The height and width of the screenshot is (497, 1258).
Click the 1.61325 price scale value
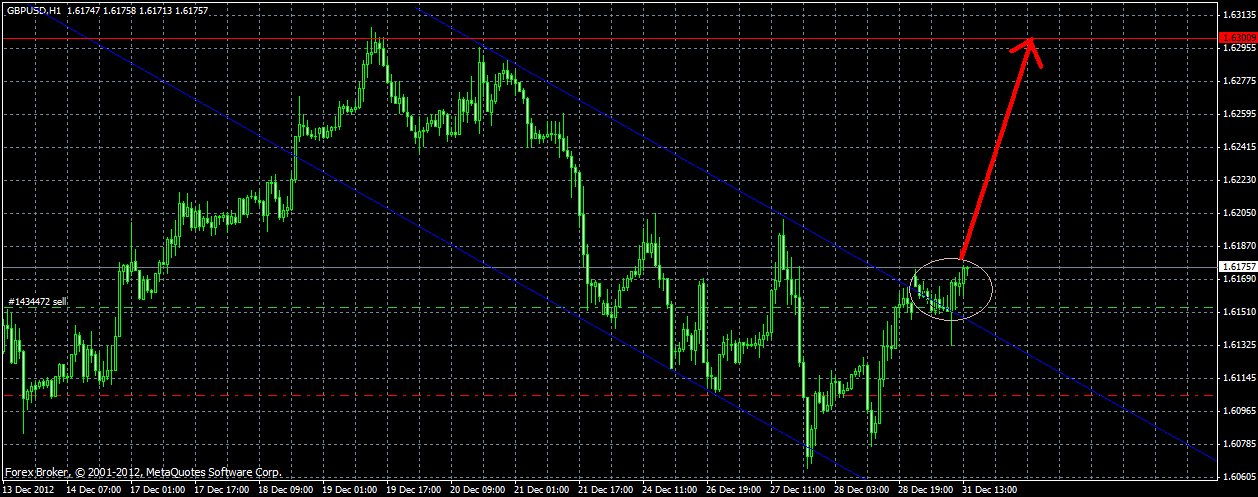(x=1238, y=344)
